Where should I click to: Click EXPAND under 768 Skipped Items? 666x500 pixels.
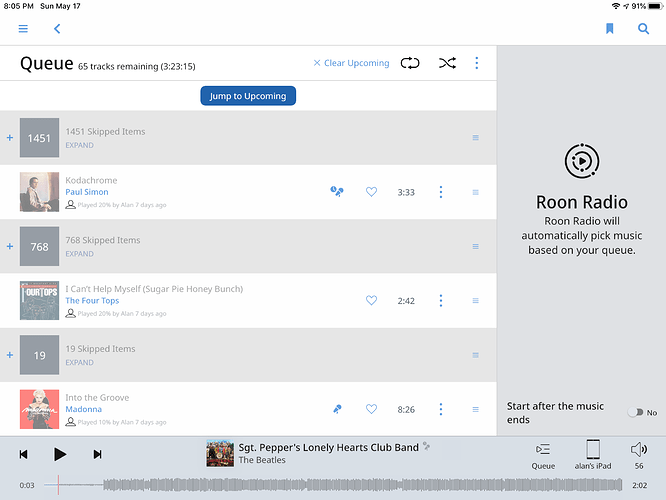point(79,254)
